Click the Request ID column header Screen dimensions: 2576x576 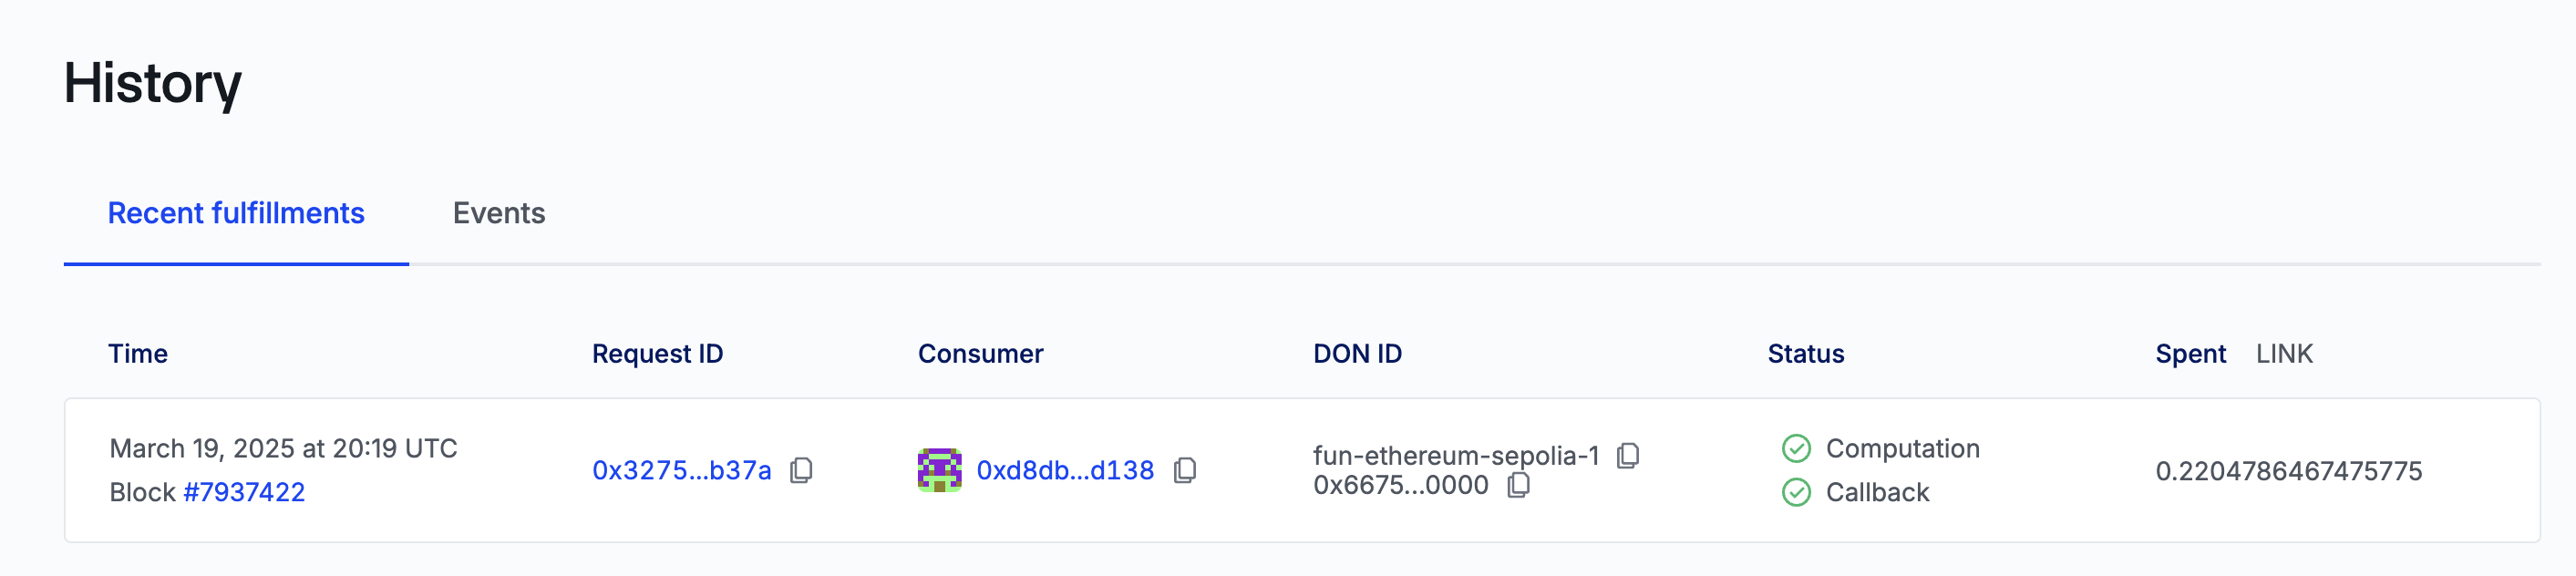click(657, 354)
